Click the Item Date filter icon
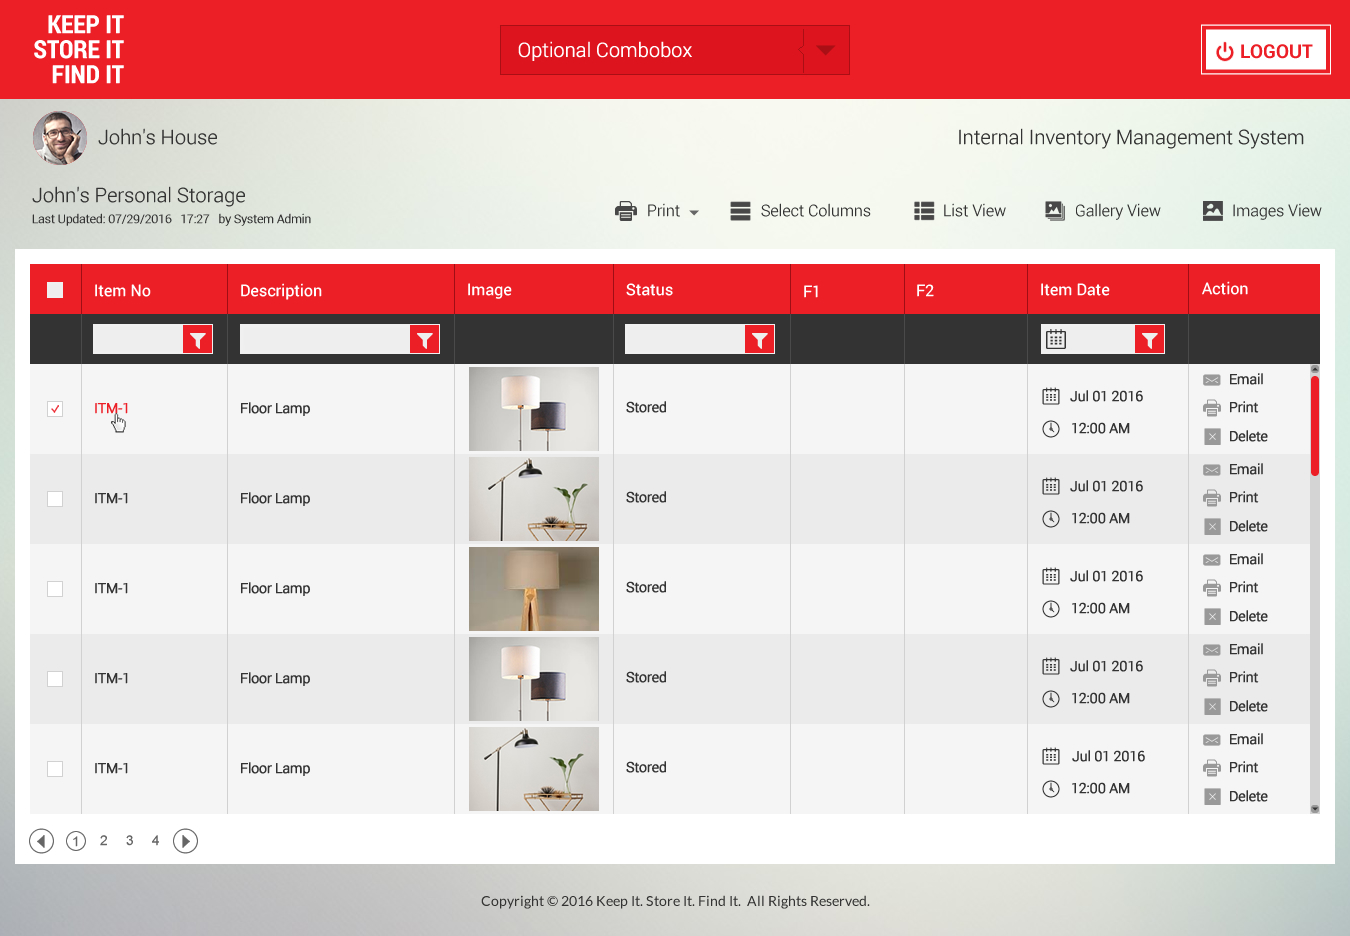1350x936 pixels. point(1150,340)
